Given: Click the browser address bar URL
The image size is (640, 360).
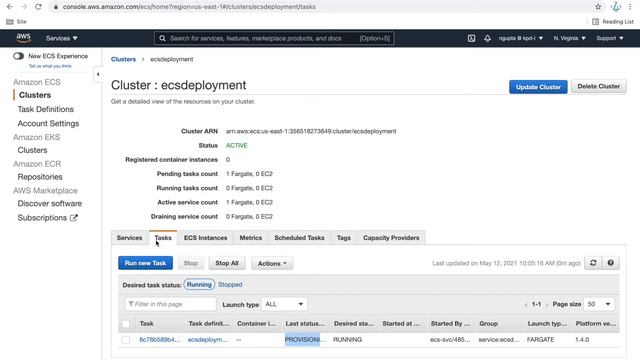Looking at the screenshot, I should pyautogui.click(x=189, y=7).
